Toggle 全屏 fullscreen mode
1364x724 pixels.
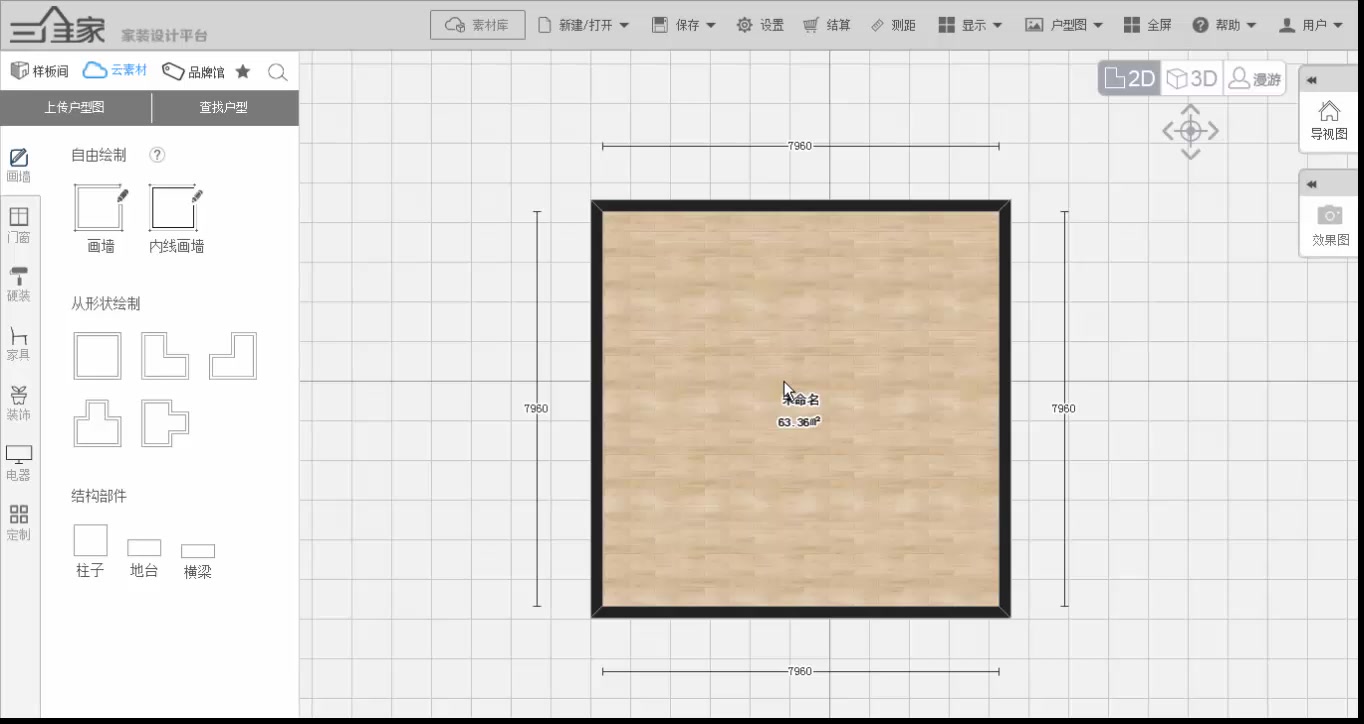1147,25
